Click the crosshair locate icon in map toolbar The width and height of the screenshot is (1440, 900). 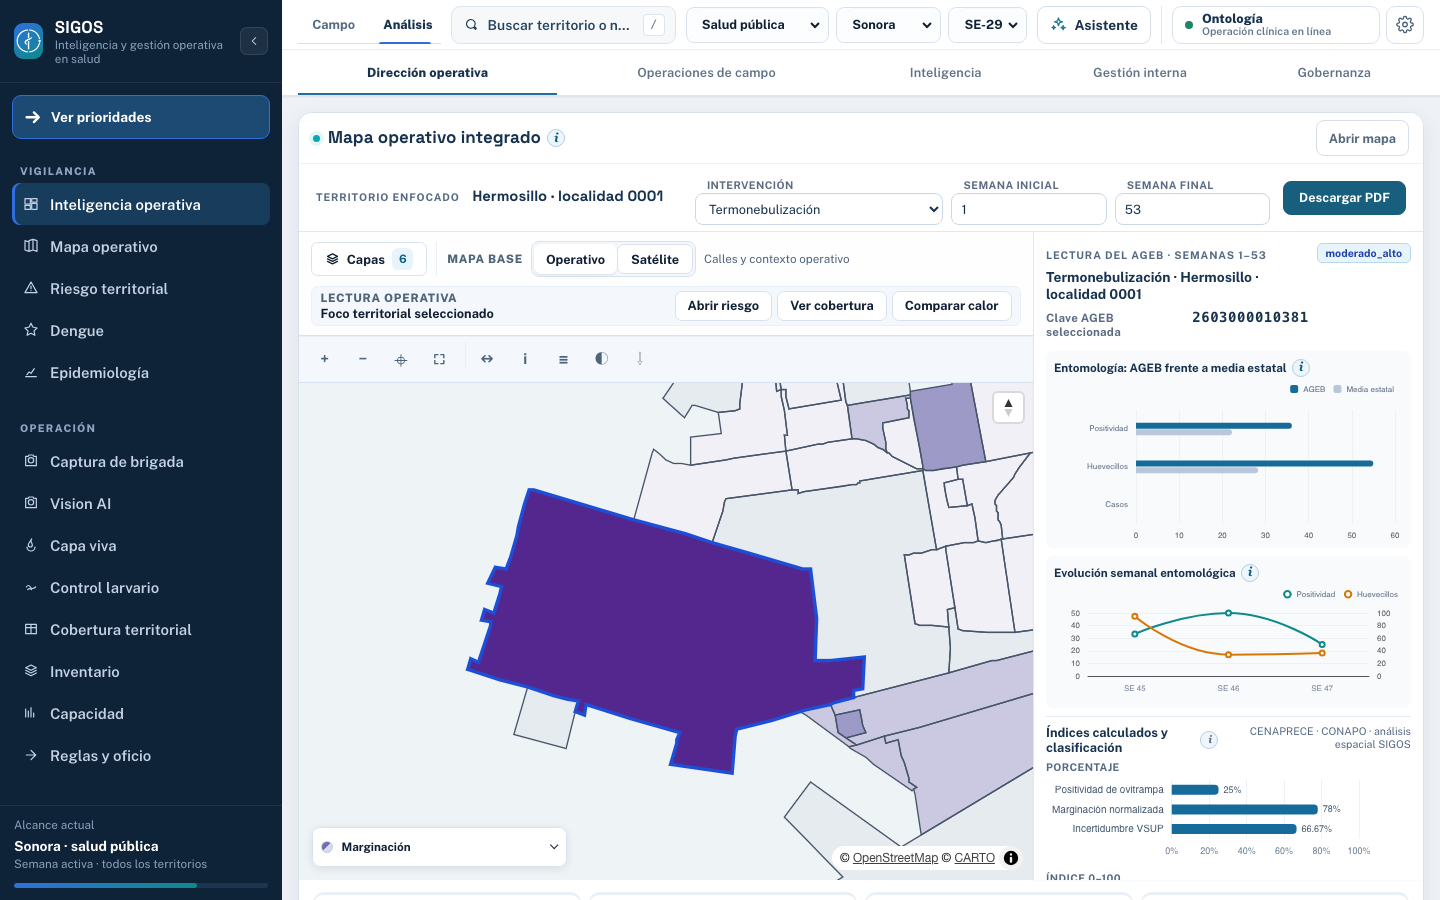[x=401, y=359]
